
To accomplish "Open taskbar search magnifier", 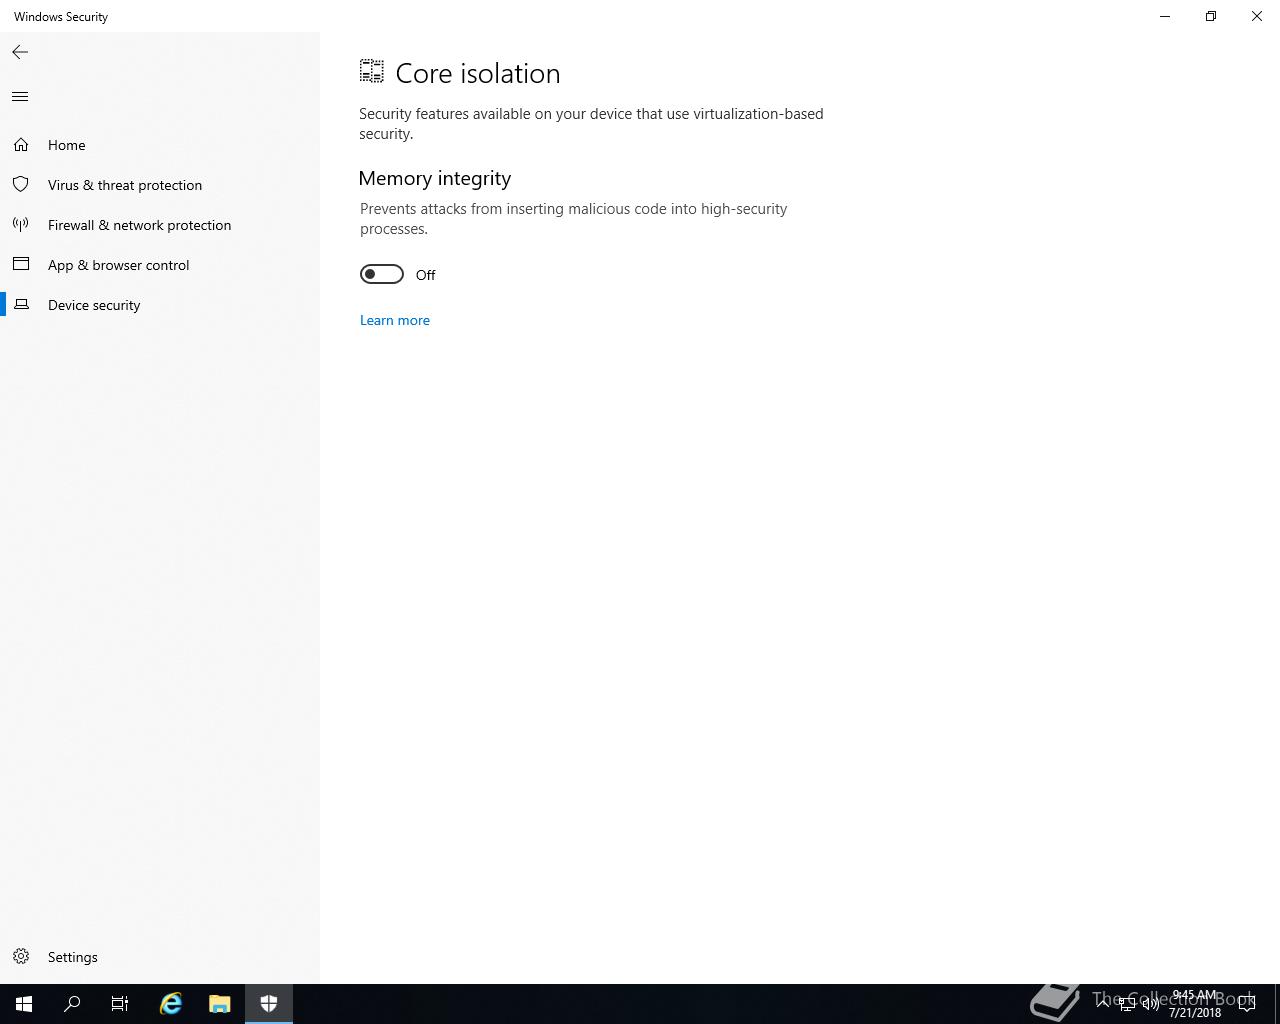I will coord(72,1004).
